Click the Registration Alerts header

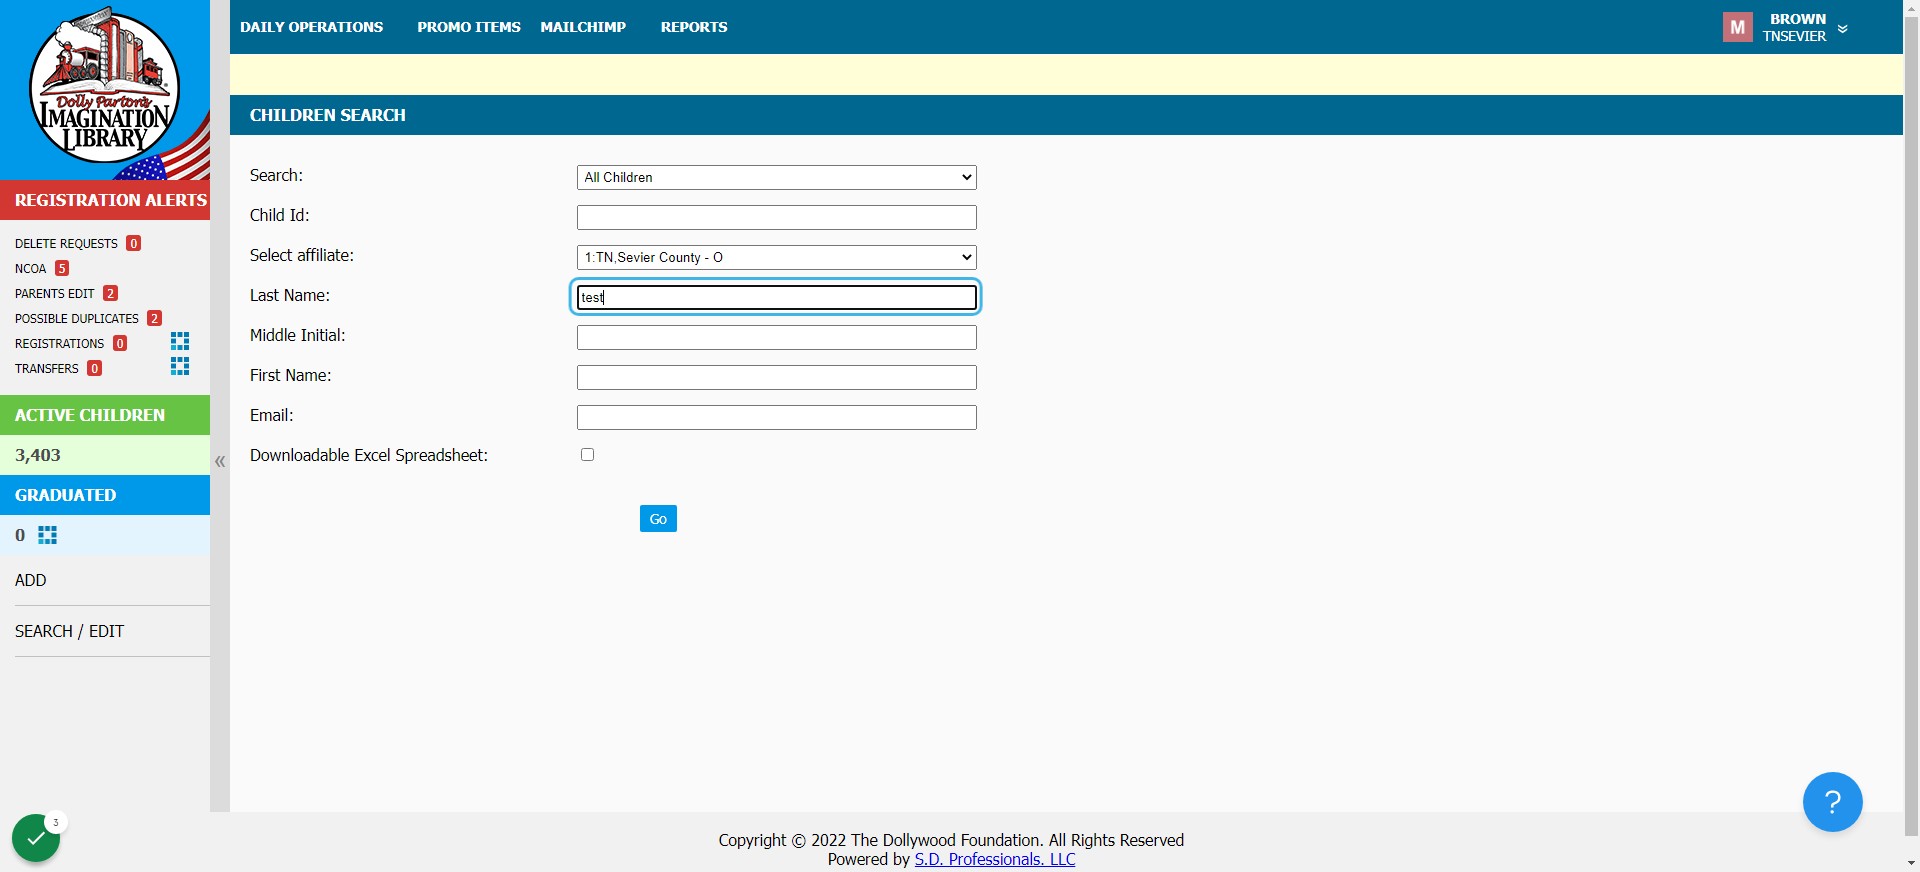point(105,200)
